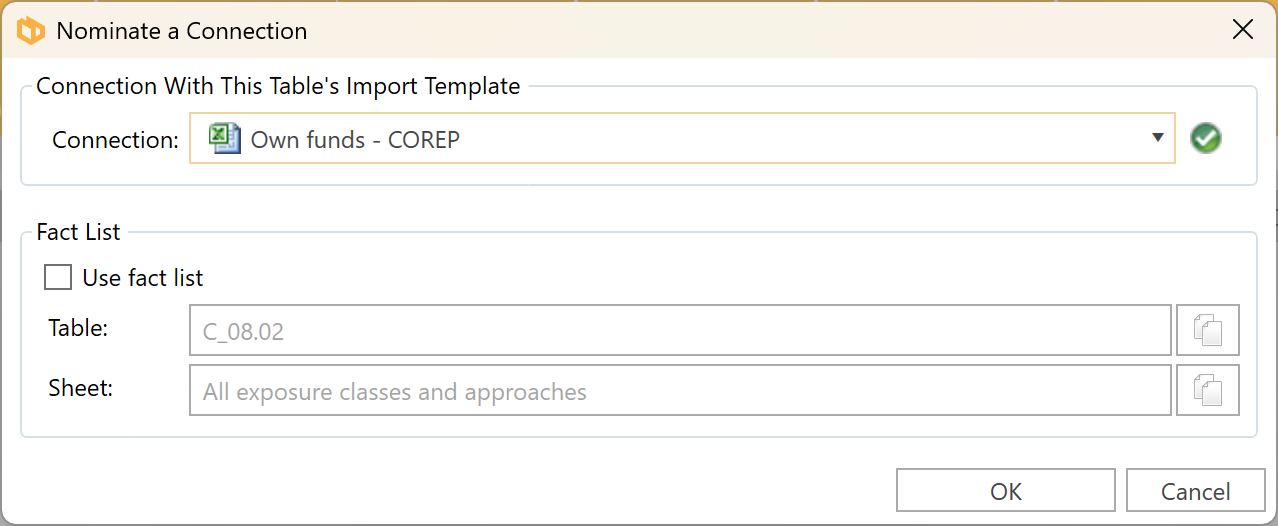Click the 'Nominate a Connection' title bar text
Image resolution: width=1278 pixels, height=526 pixels.
tap(182, 31)
